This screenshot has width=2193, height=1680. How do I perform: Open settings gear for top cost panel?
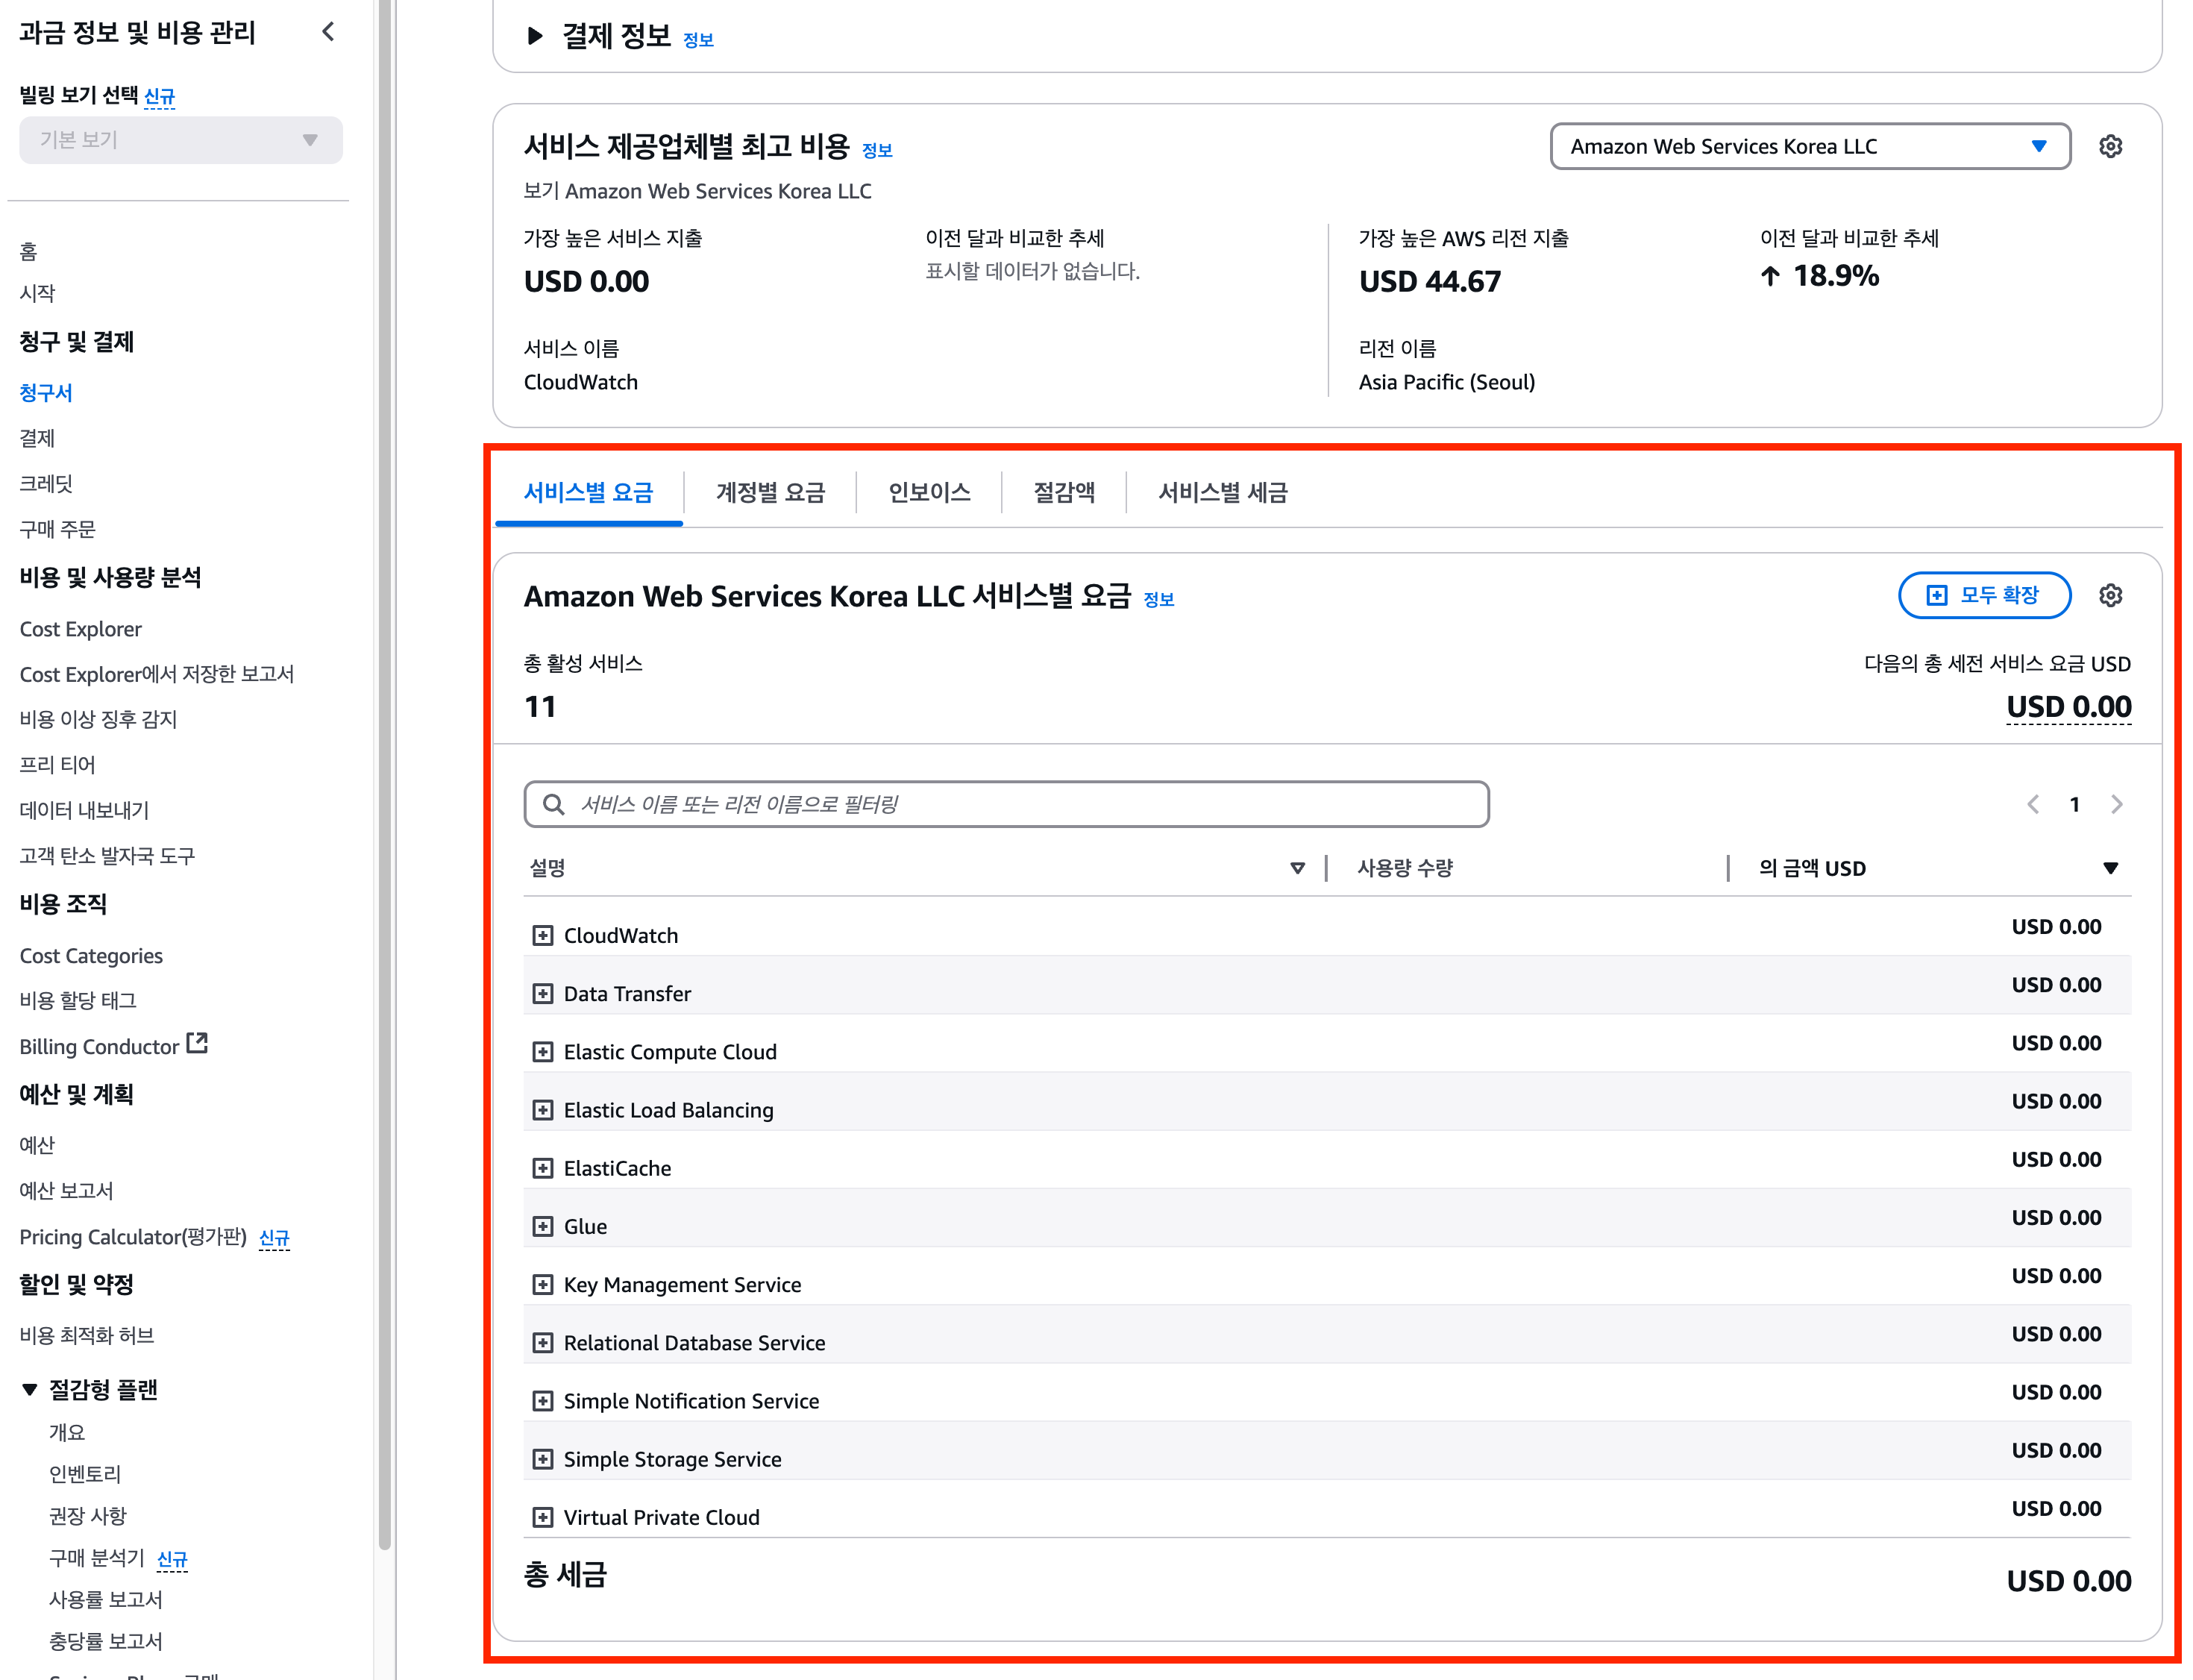click(2110, 146)
